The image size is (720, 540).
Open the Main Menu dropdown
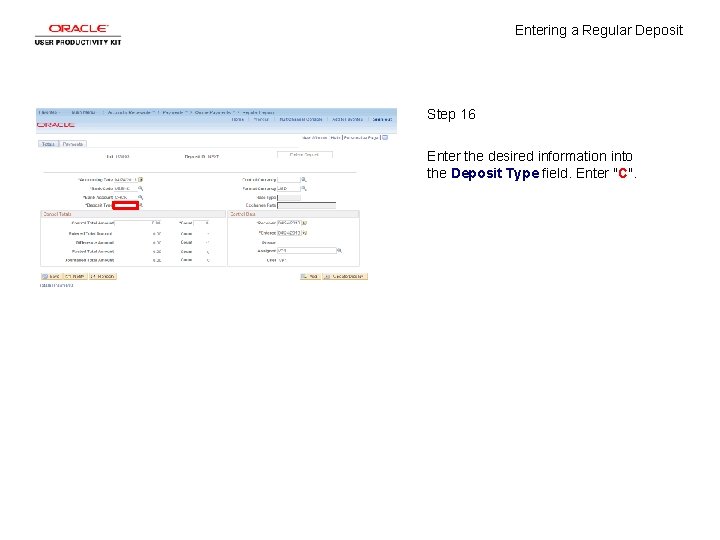(84, 112)
